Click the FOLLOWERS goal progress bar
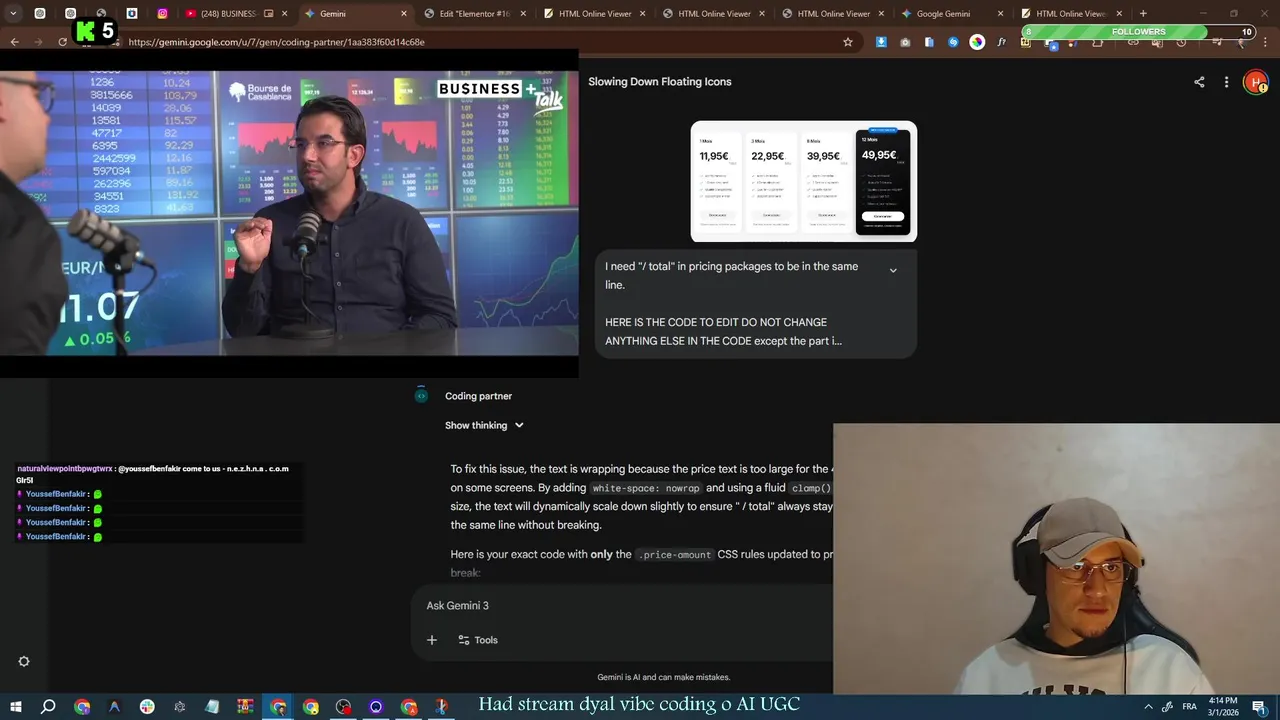The height and width of the screenshot is (720, 1280). point(1138,32)
